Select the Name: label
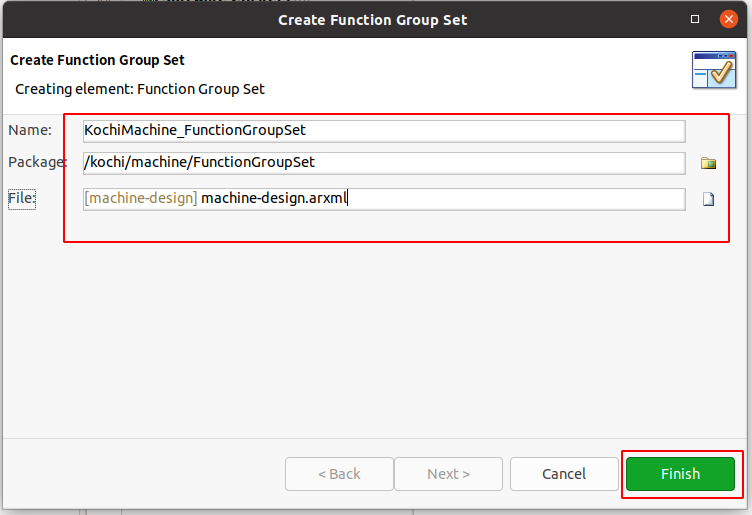Viewport: 752px width, 515px height. (30, 130)
